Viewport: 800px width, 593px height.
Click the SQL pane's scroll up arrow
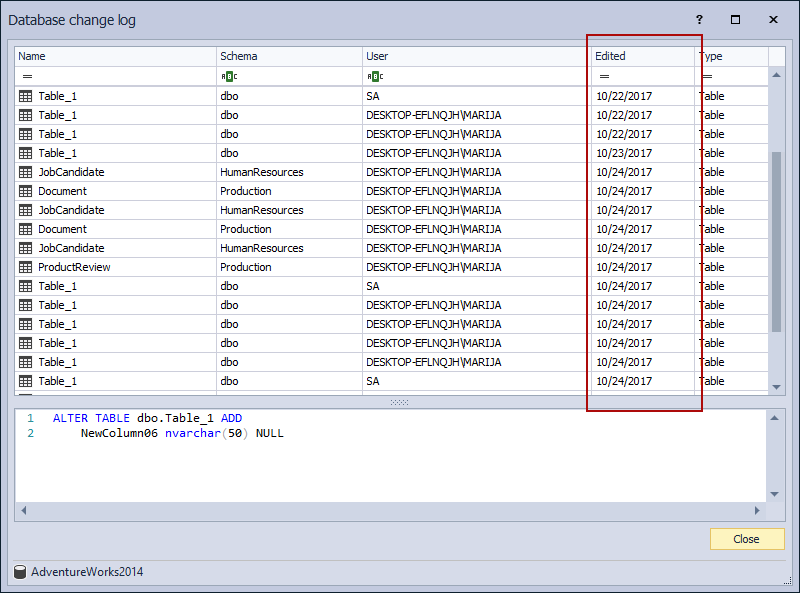(x=774, y=418)
